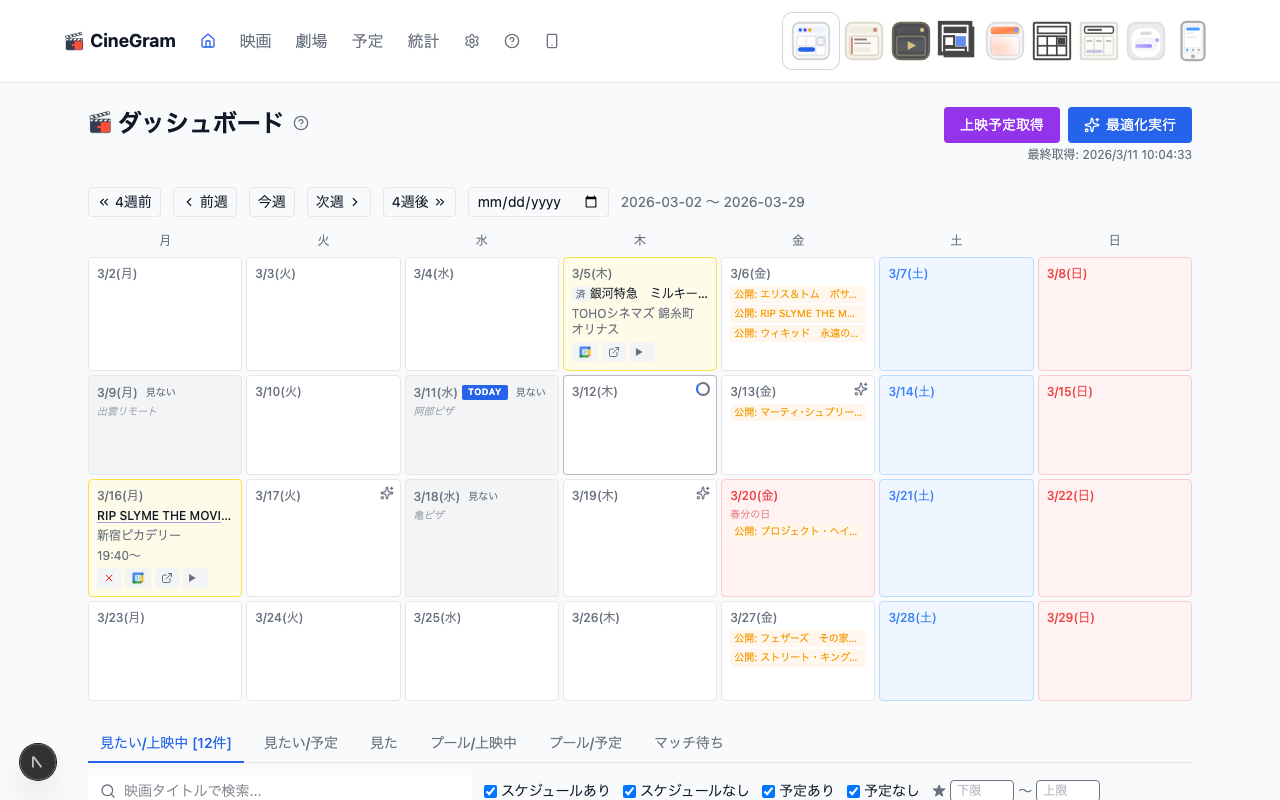Open Google カレンダーで 3/16 の予定を表示

point(137,578)
